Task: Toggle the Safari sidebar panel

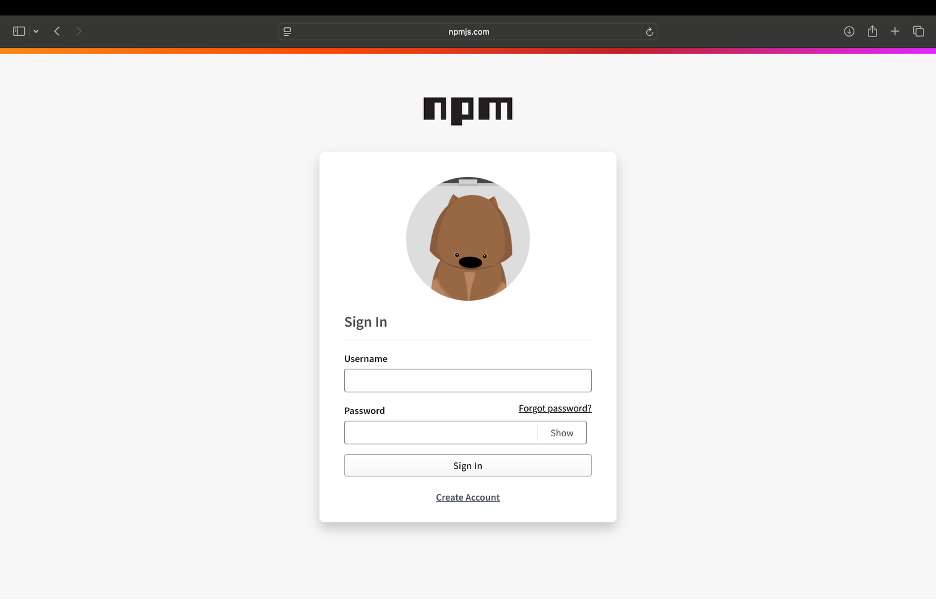Action: [18, 31]
